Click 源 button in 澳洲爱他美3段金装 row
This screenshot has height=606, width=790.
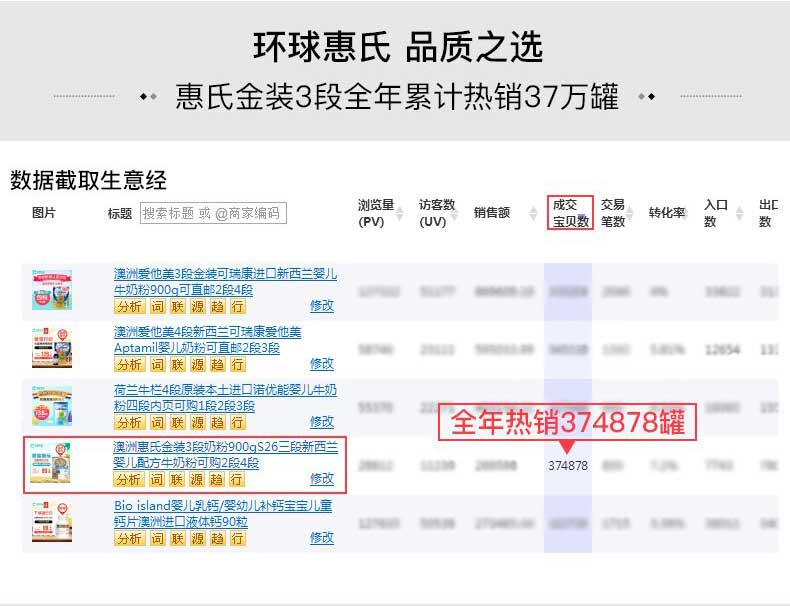tap(198, 306)
